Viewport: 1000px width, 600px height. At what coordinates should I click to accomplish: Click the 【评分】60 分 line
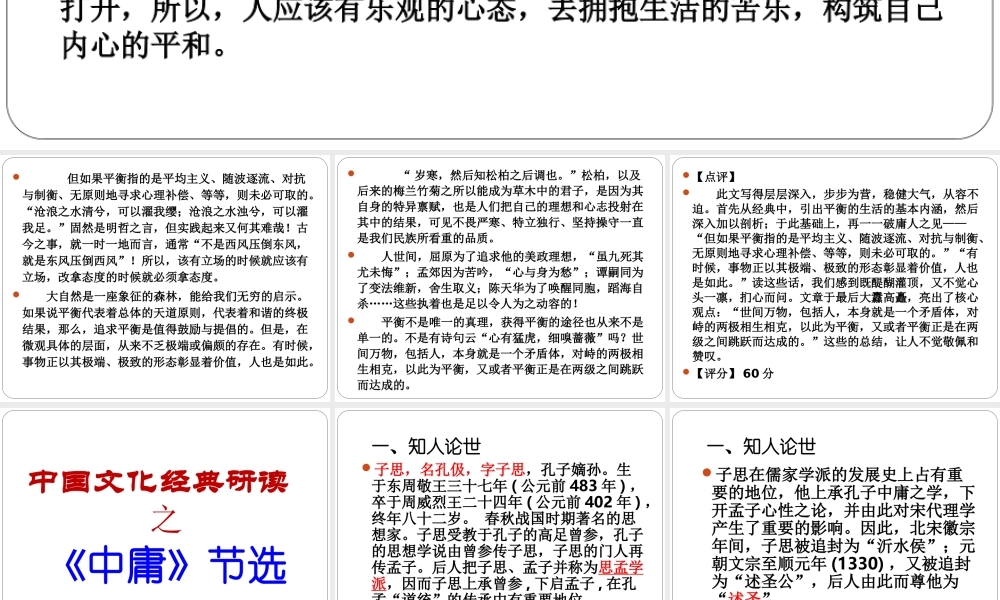(x=733, y=373)
